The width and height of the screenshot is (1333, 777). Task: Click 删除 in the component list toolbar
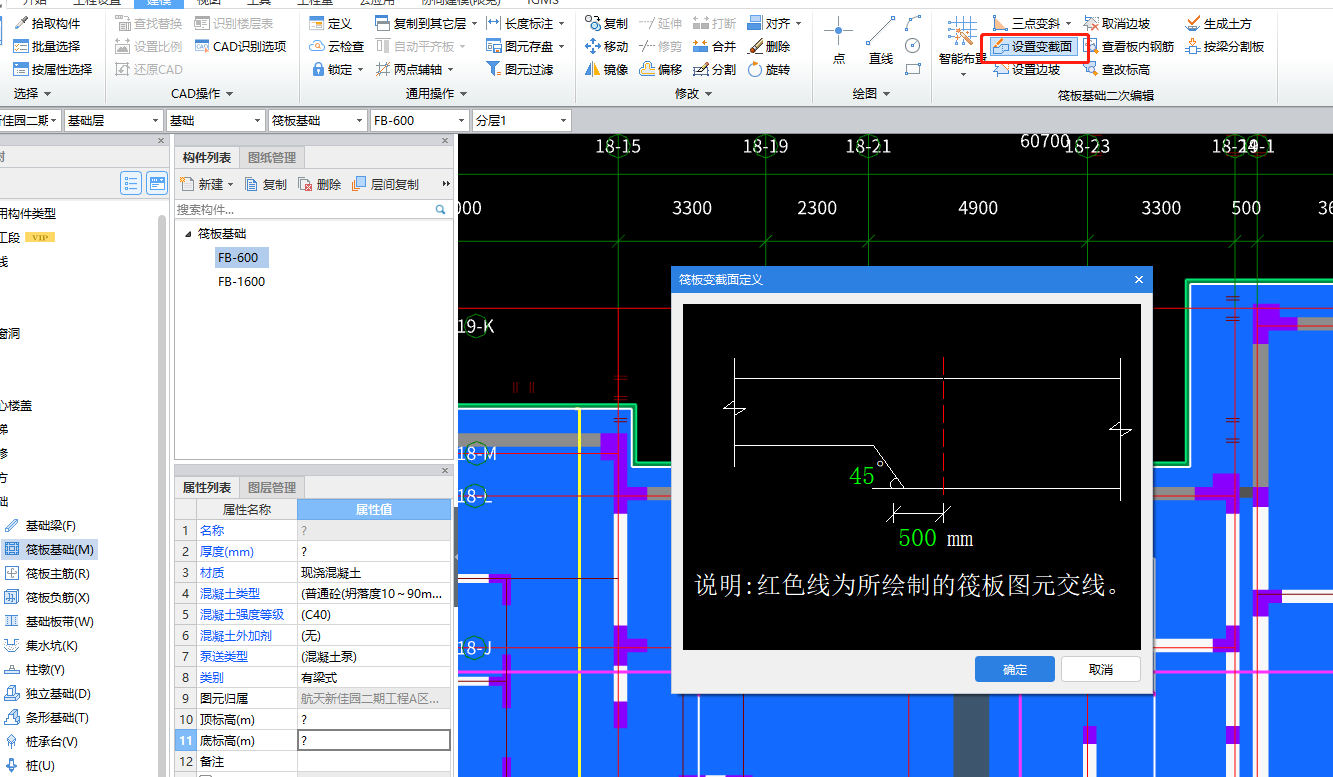click(320, 185)
